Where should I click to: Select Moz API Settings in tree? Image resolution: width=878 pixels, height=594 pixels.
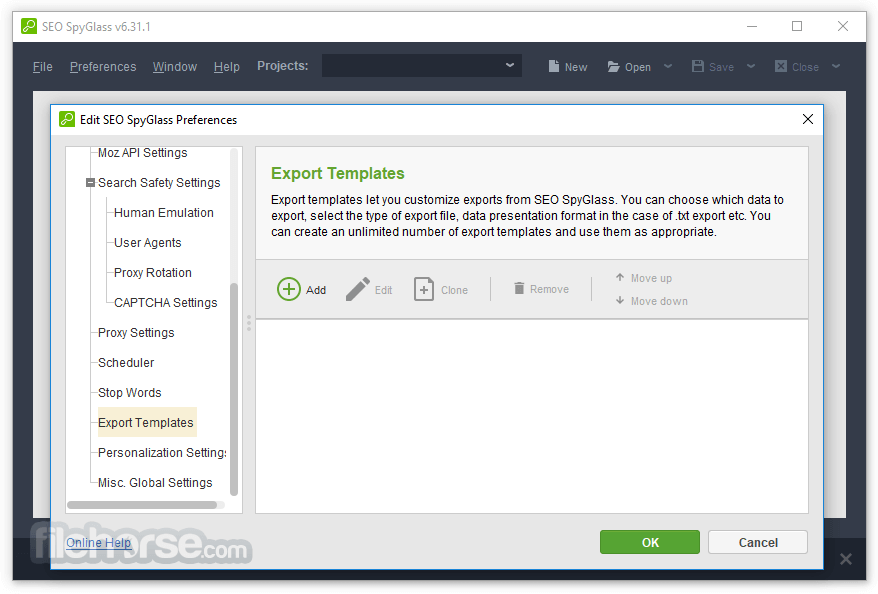pyautogui.click(x=143, y=153)
